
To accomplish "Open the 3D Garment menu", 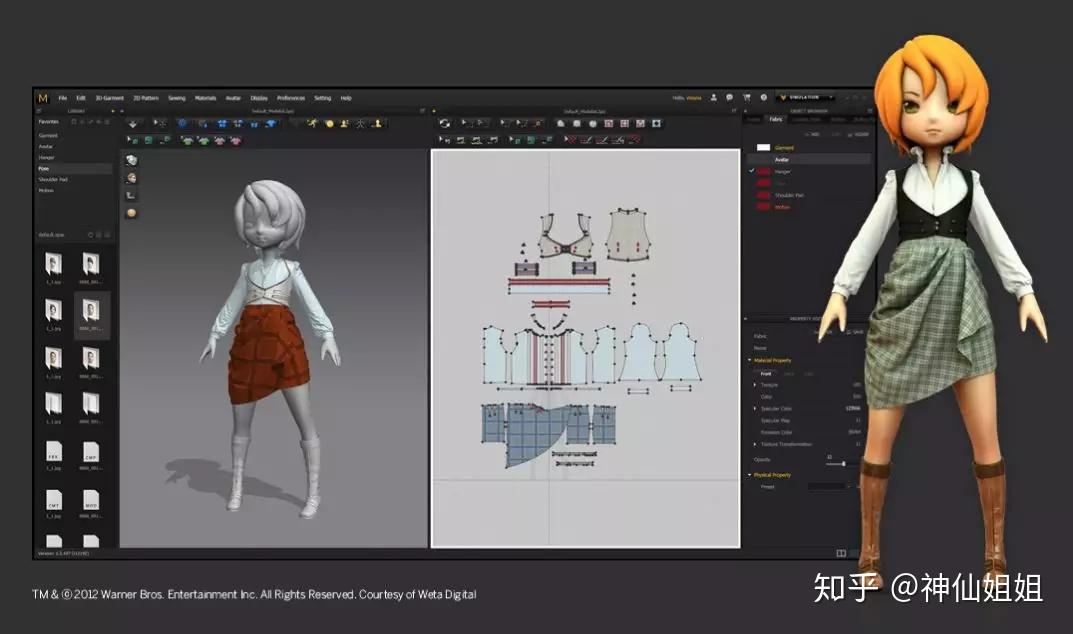I will click(x=109, y=98).
